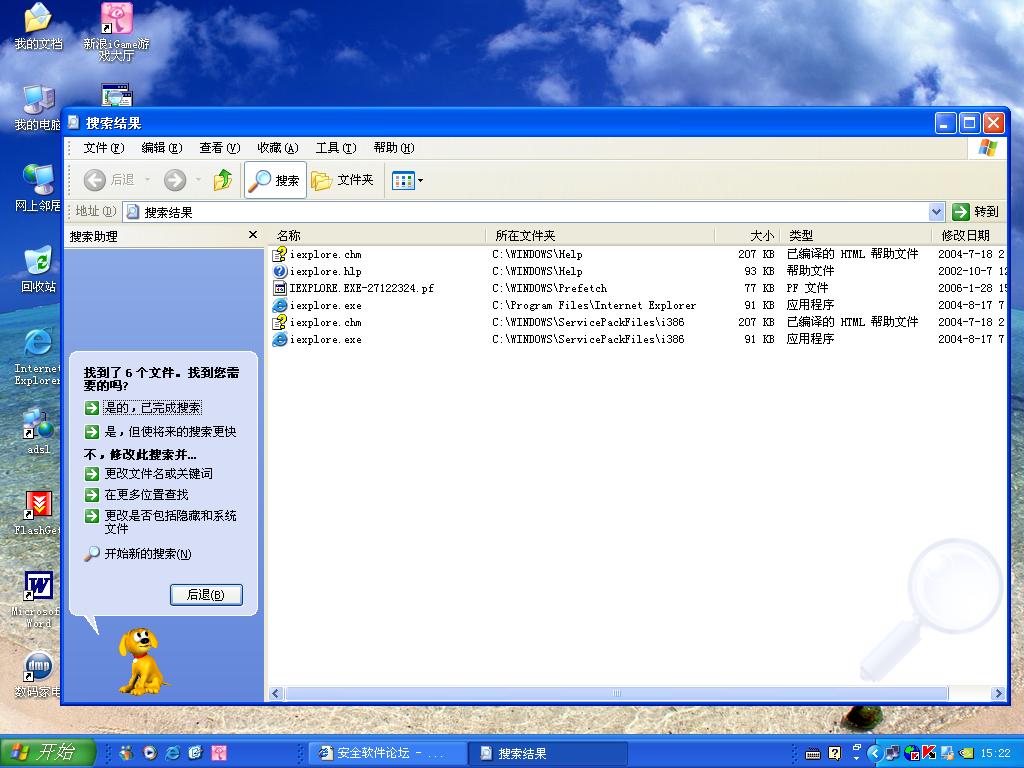Click the system tray expand arrow
Viewport: 1024px width, 768px height.
(875, 753)
